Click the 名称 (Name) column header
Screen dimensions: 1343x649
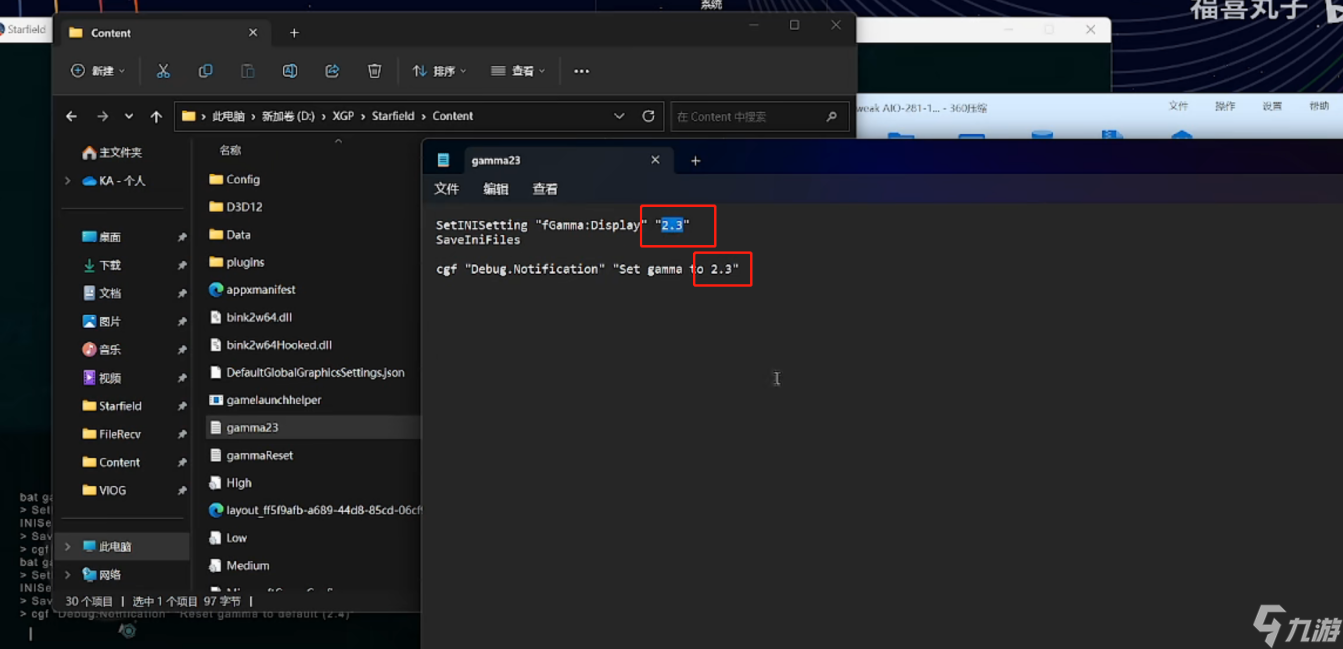pyautogui.click(x=230, y=150)
